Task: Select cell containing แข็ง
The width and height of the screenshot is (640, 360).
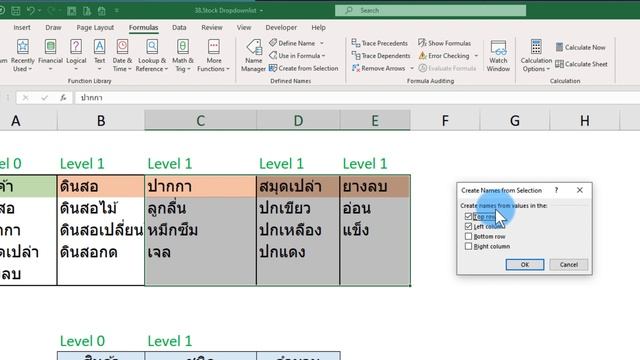Action: click(x=375, y=231)
